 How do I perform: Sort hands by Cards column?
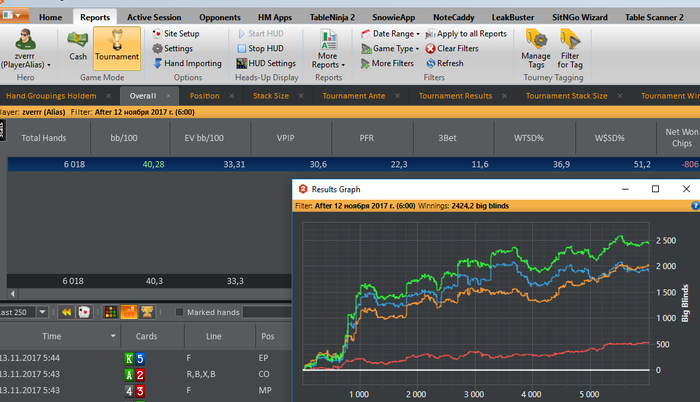[146, 336]
